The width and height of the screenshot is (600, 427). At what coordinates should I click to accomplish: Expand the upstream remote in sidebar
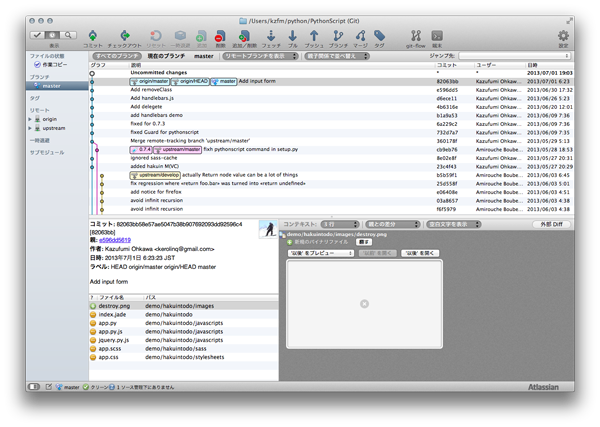pyautogui.click(x=30, y=128)
